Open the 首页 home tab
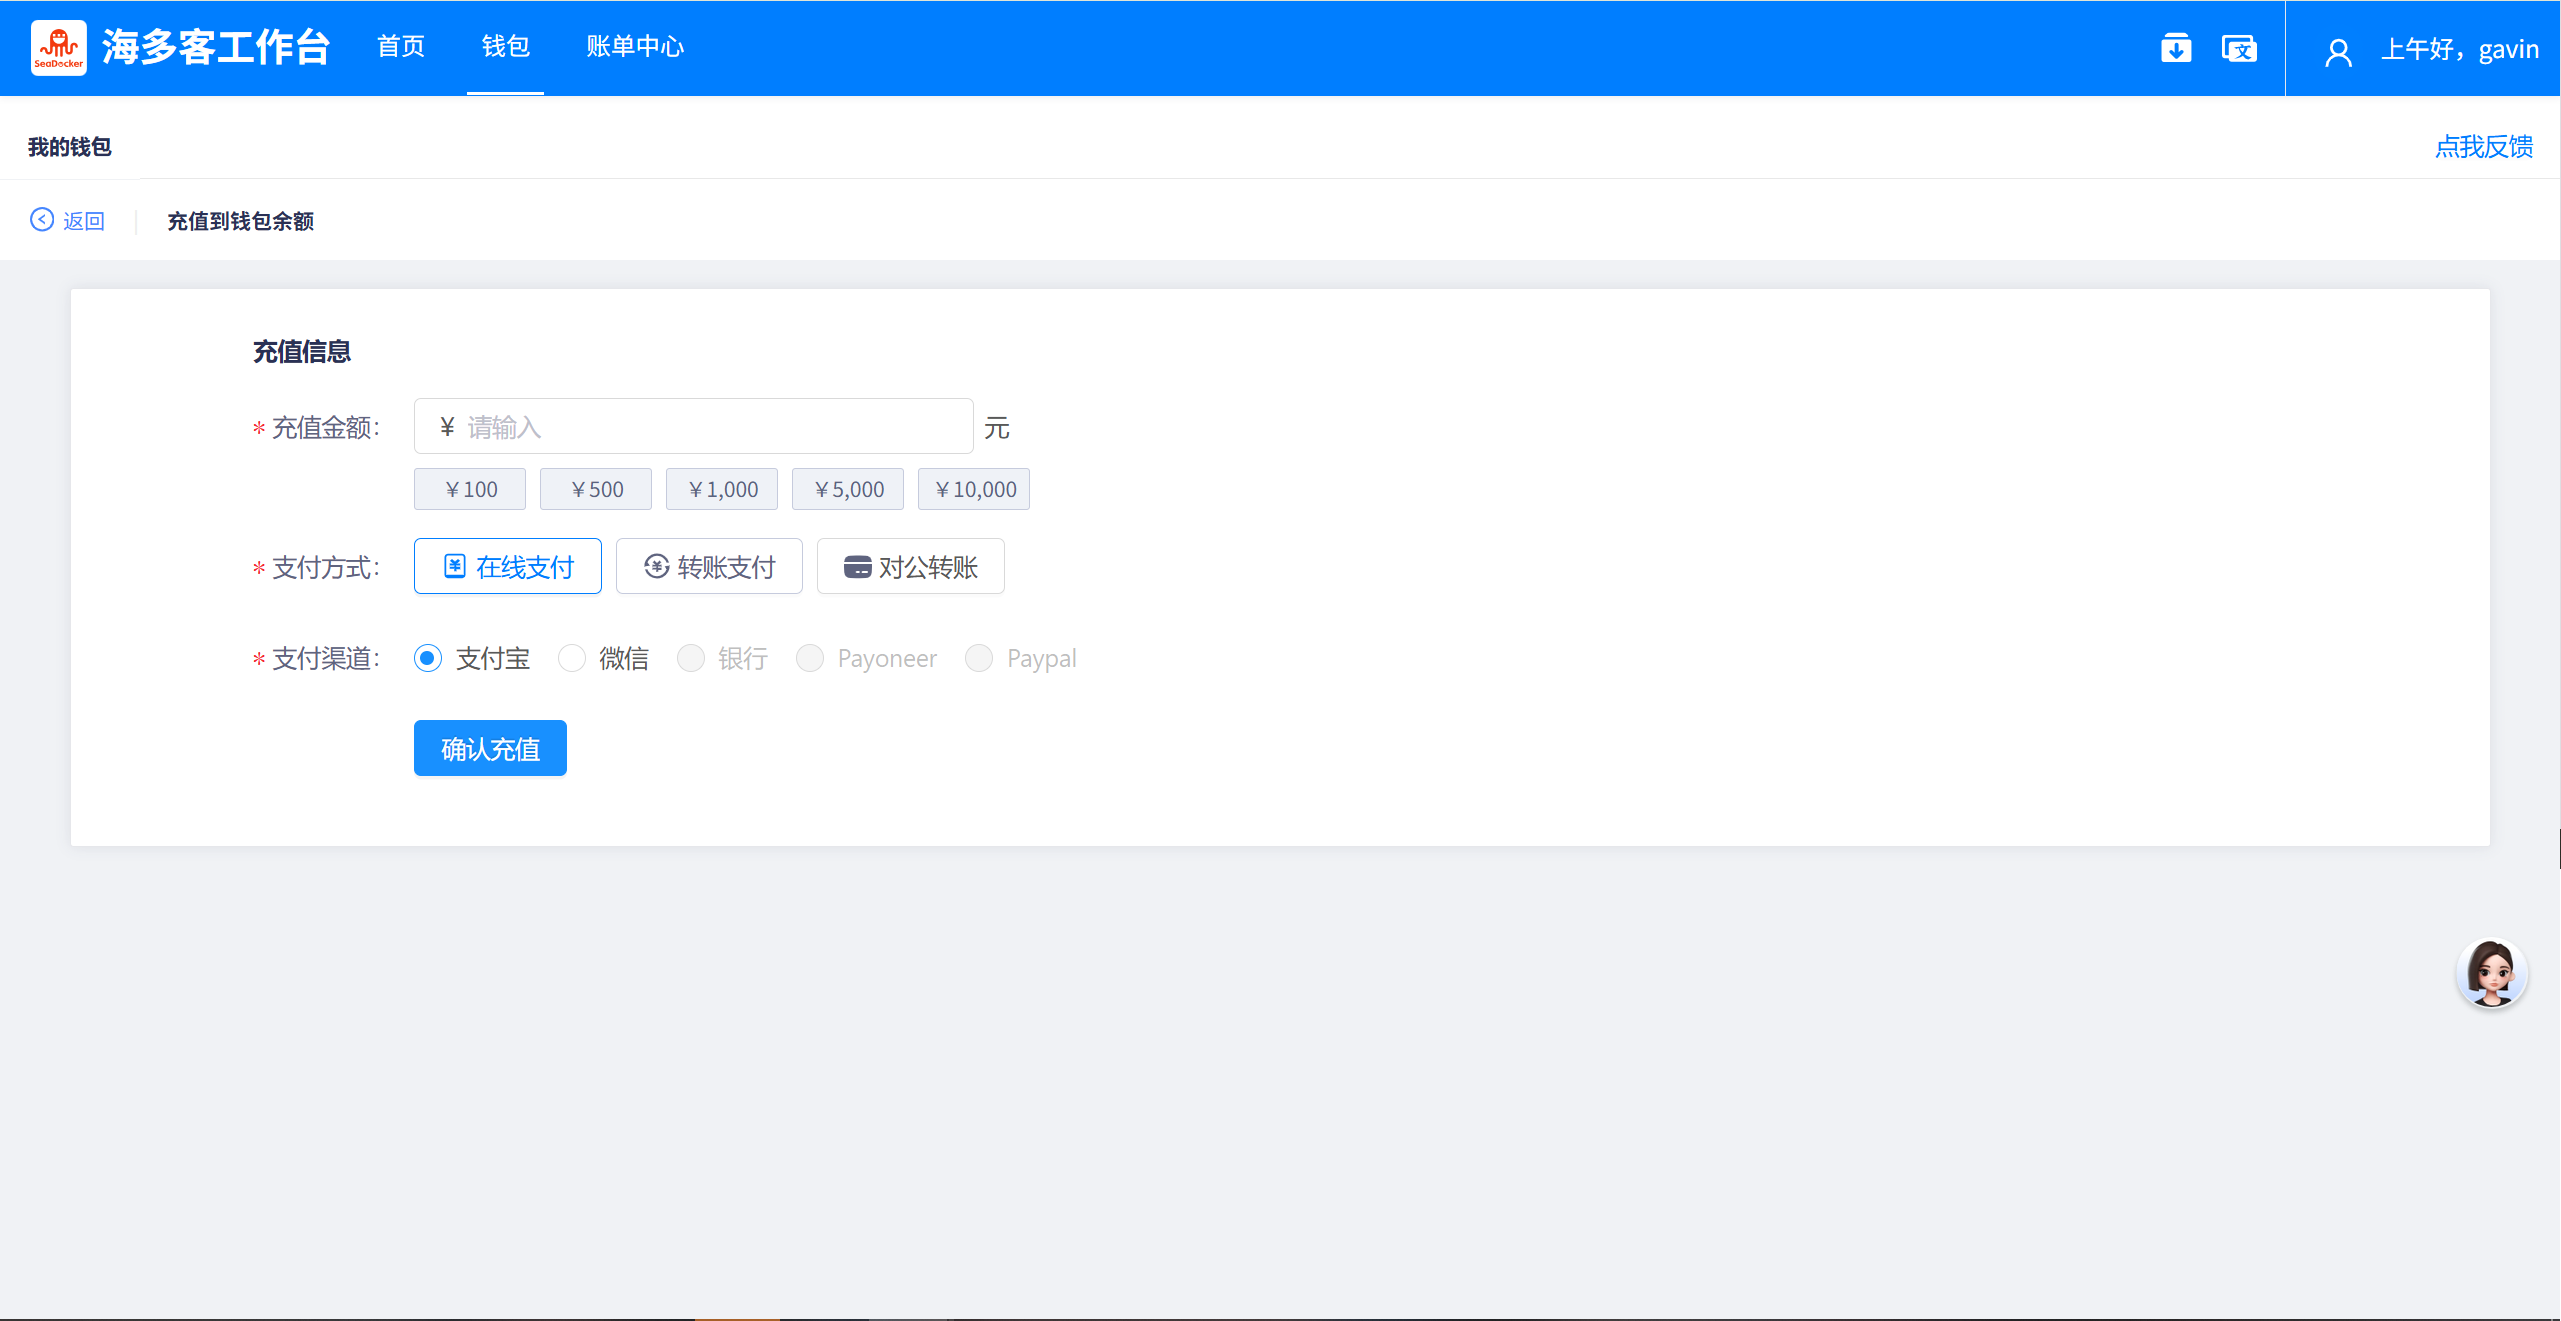Image resolution: width=2561 pixels, height=1321 pixels. click(401, 47)
